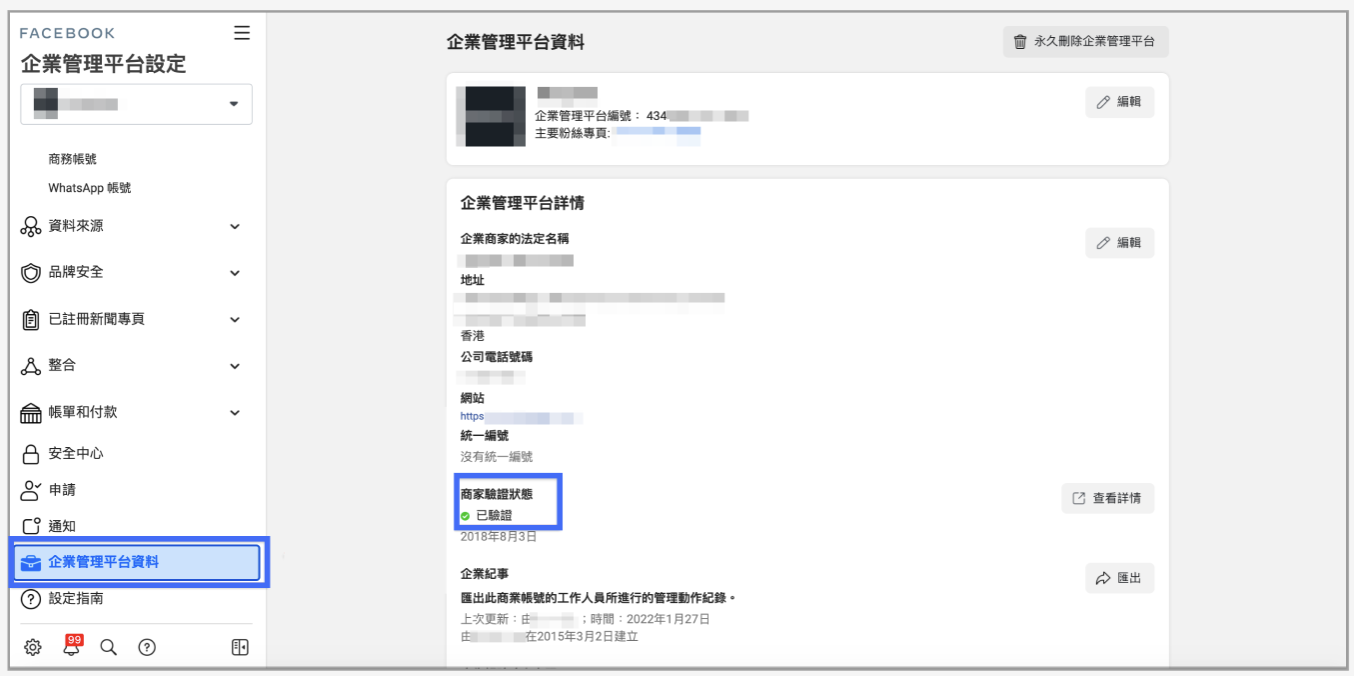Click the 企業管理平台詳情 heading
This screenshot has width=1354, height=676.
coord(522,203)
